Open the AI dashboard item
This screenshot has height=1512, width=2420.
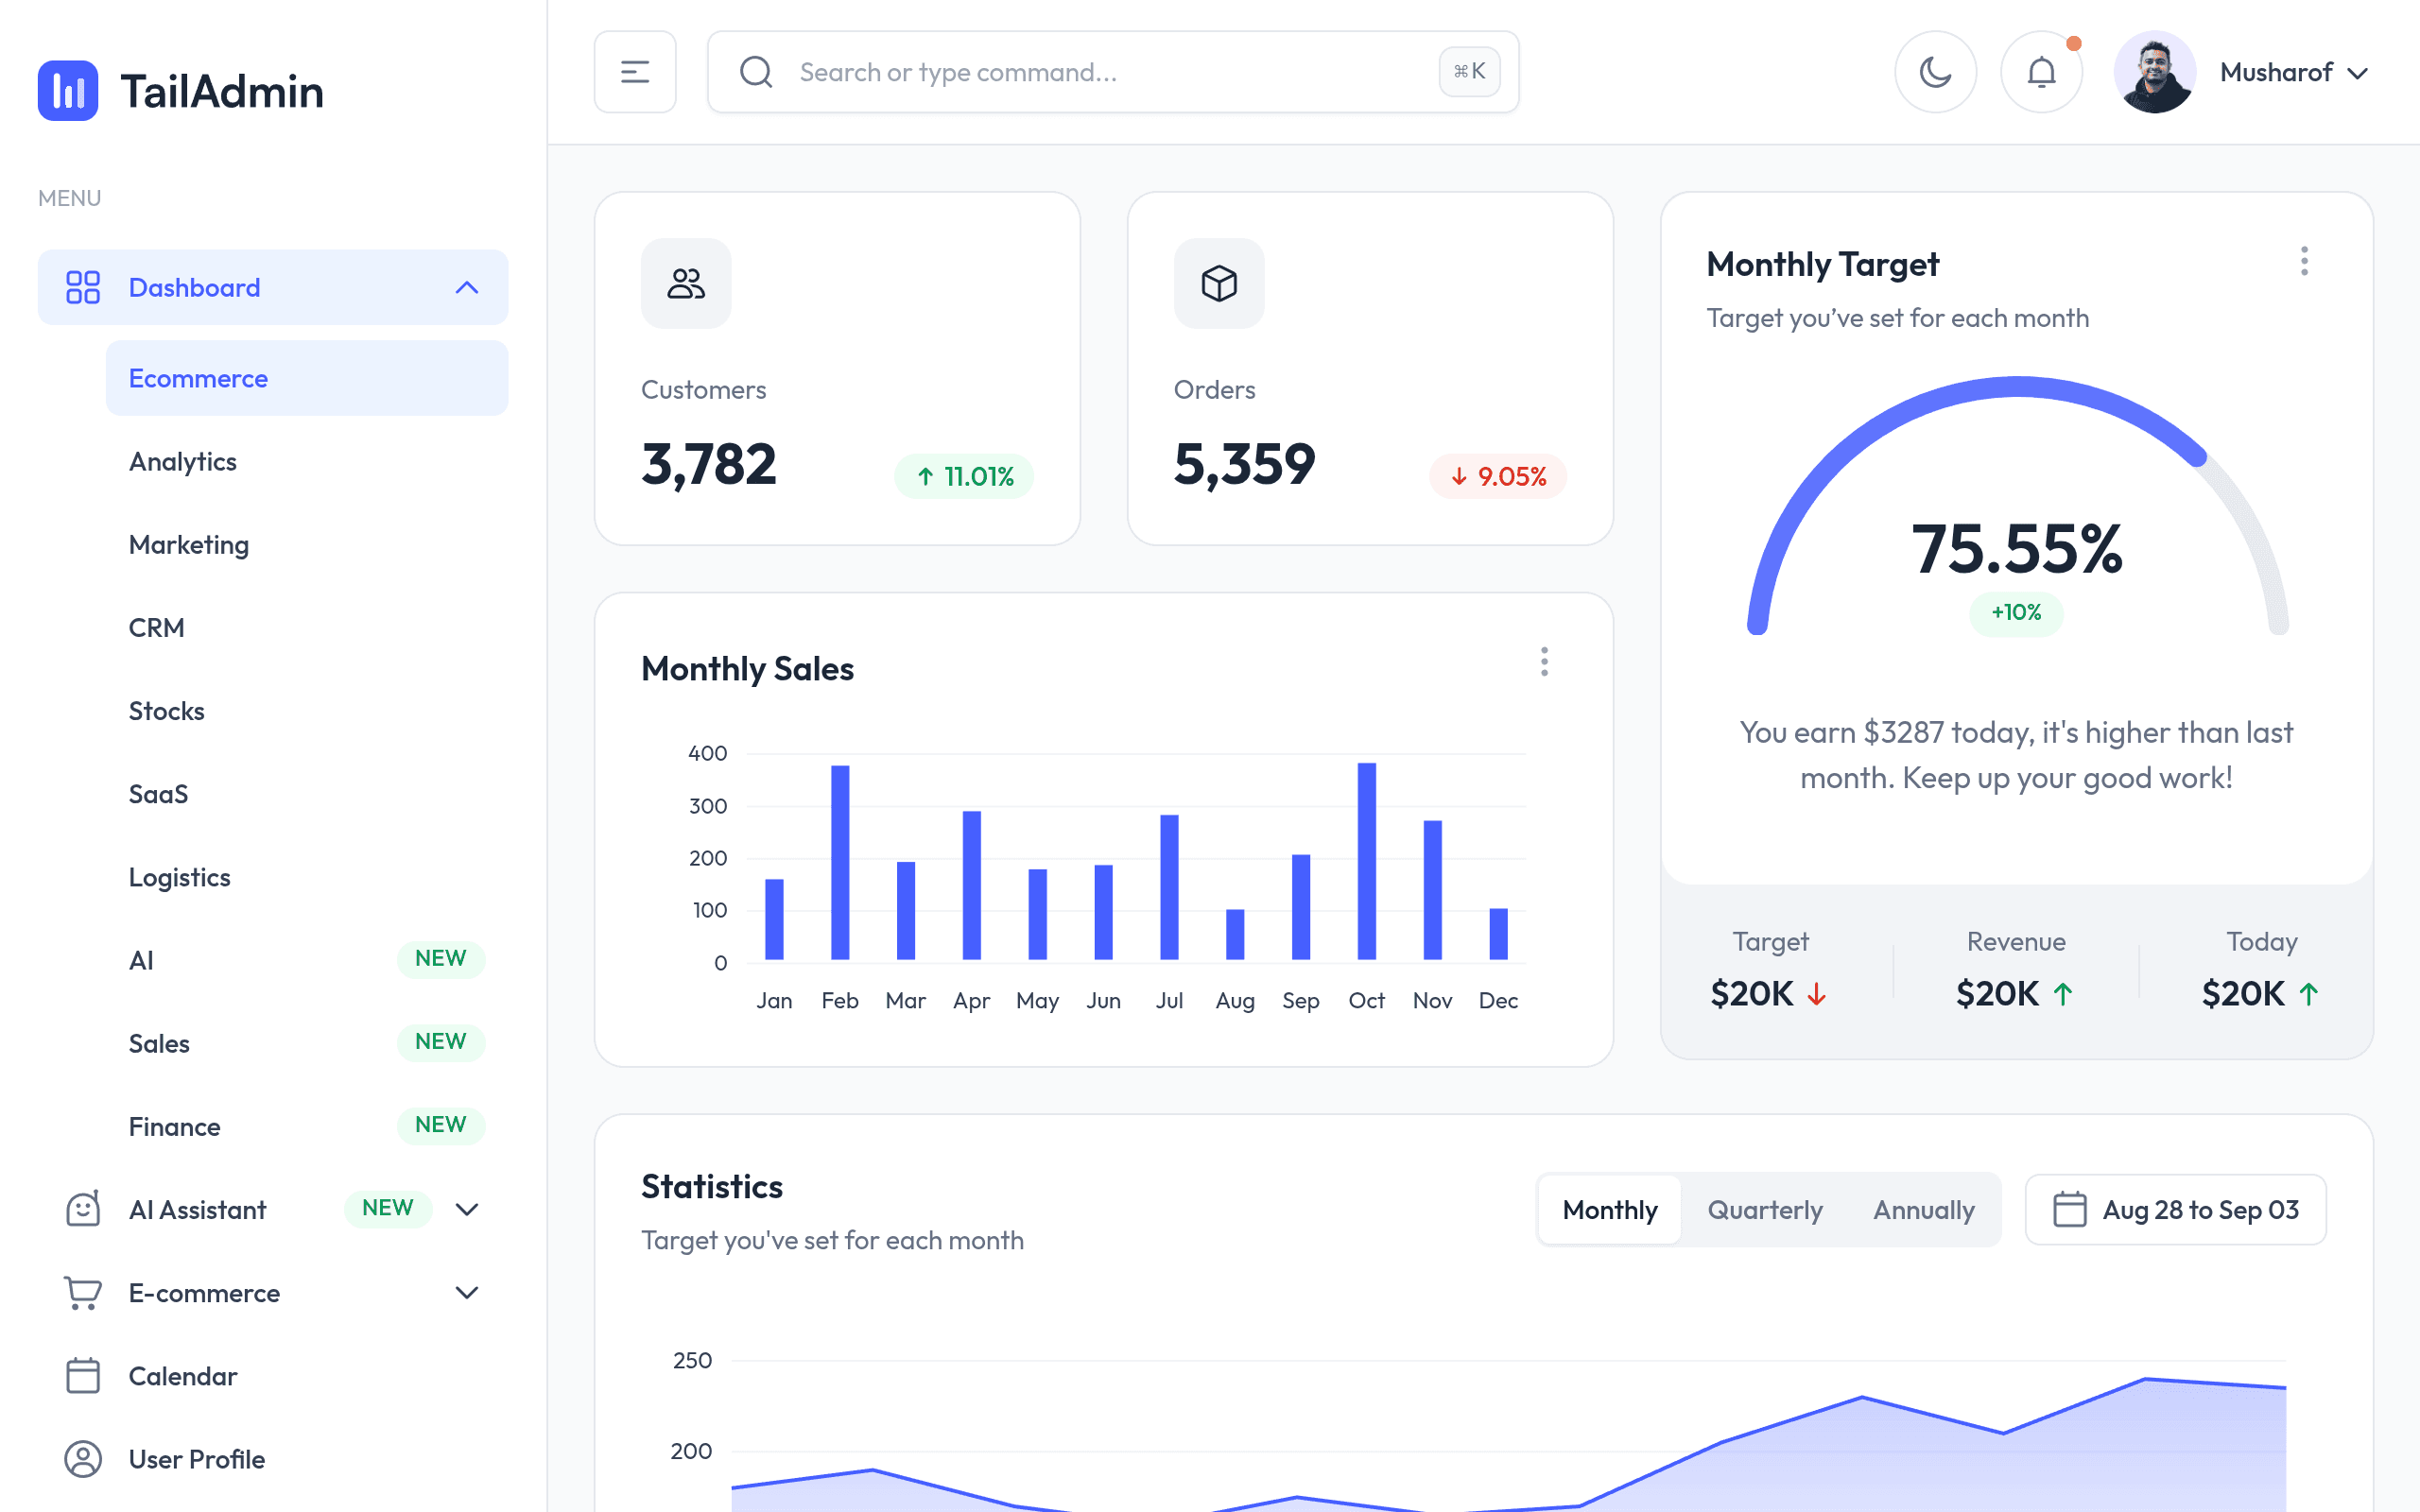pyautogui.click(x=307, y=959)
